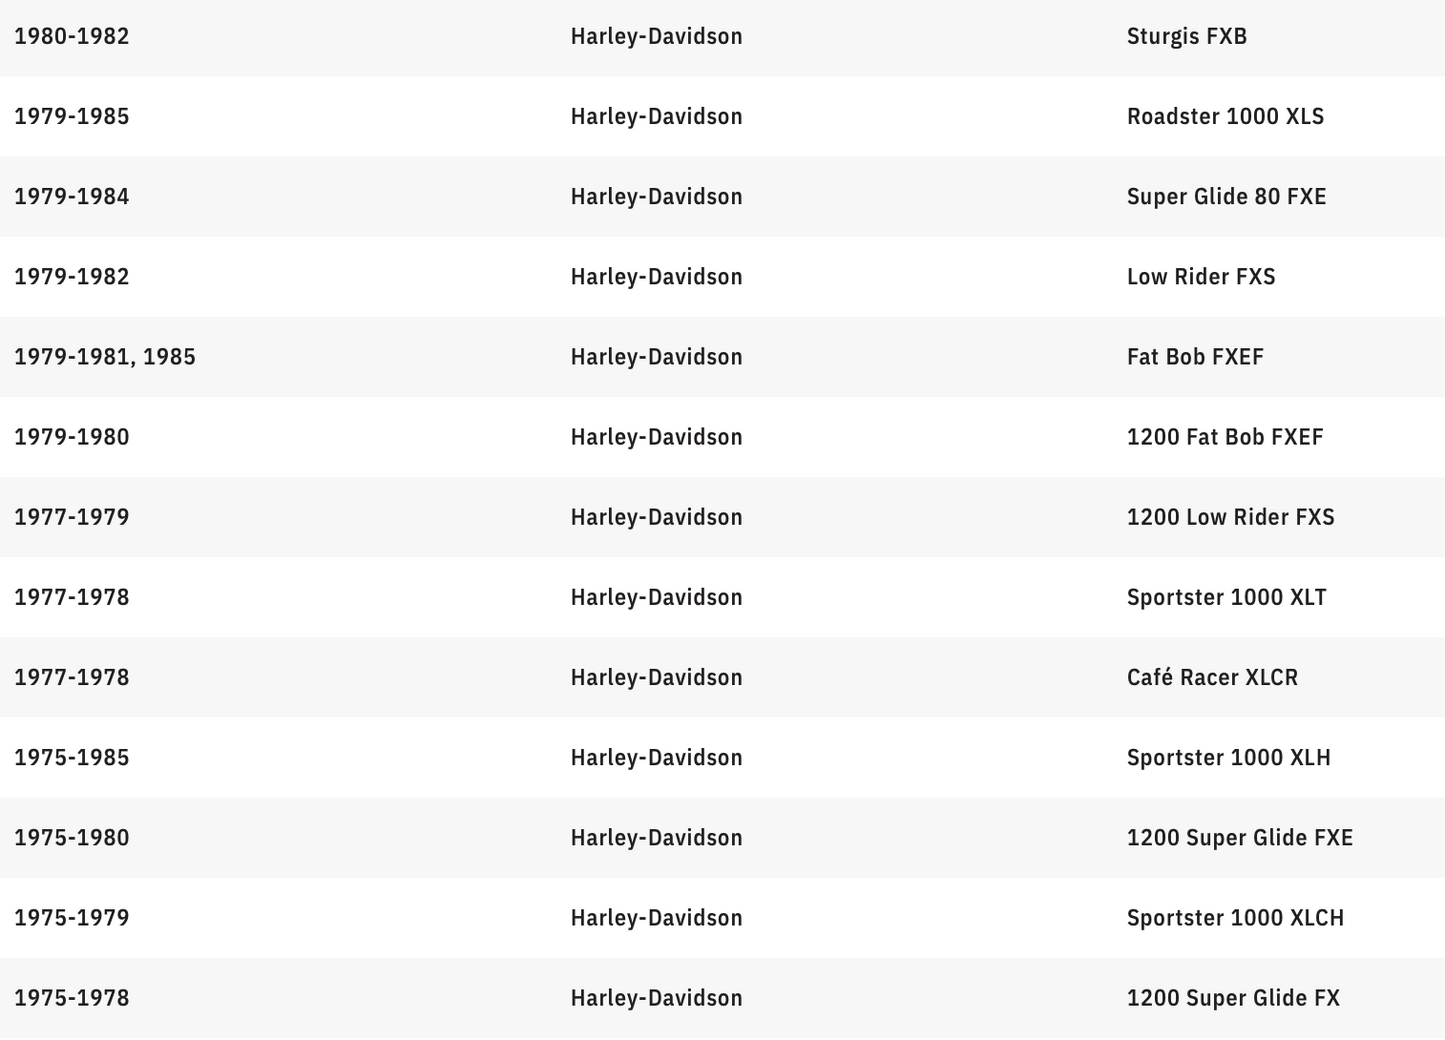Click Harley-Davidson in the Sturgis FXB row

coord(656,37)
